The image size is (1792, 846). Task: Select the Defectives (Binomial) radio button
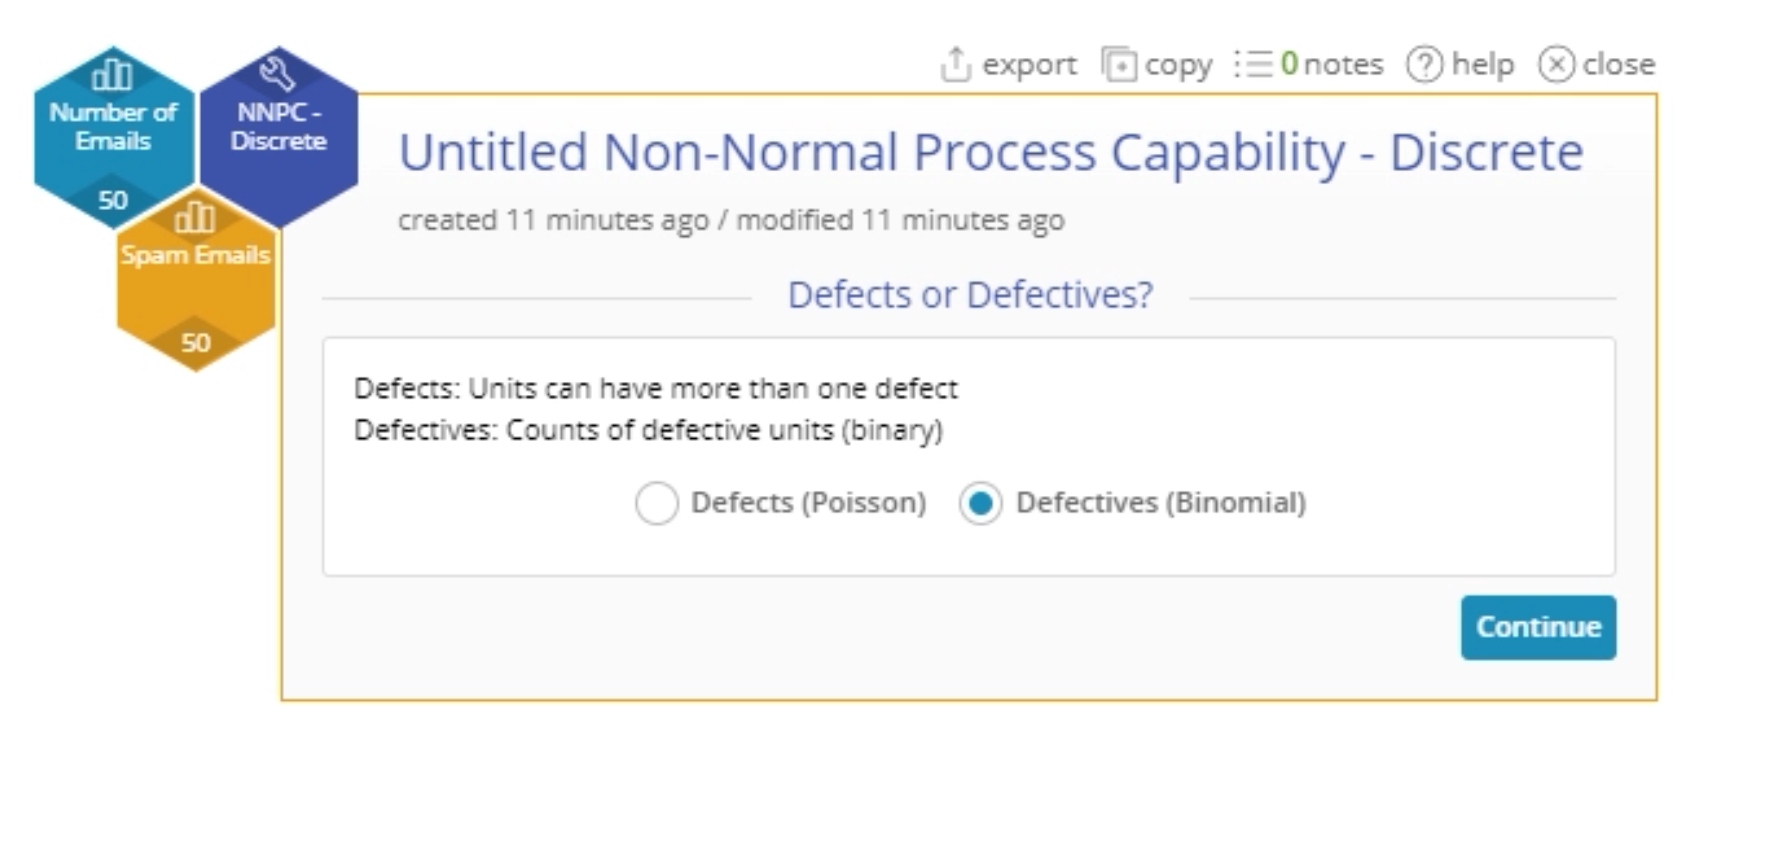(981, 503)
